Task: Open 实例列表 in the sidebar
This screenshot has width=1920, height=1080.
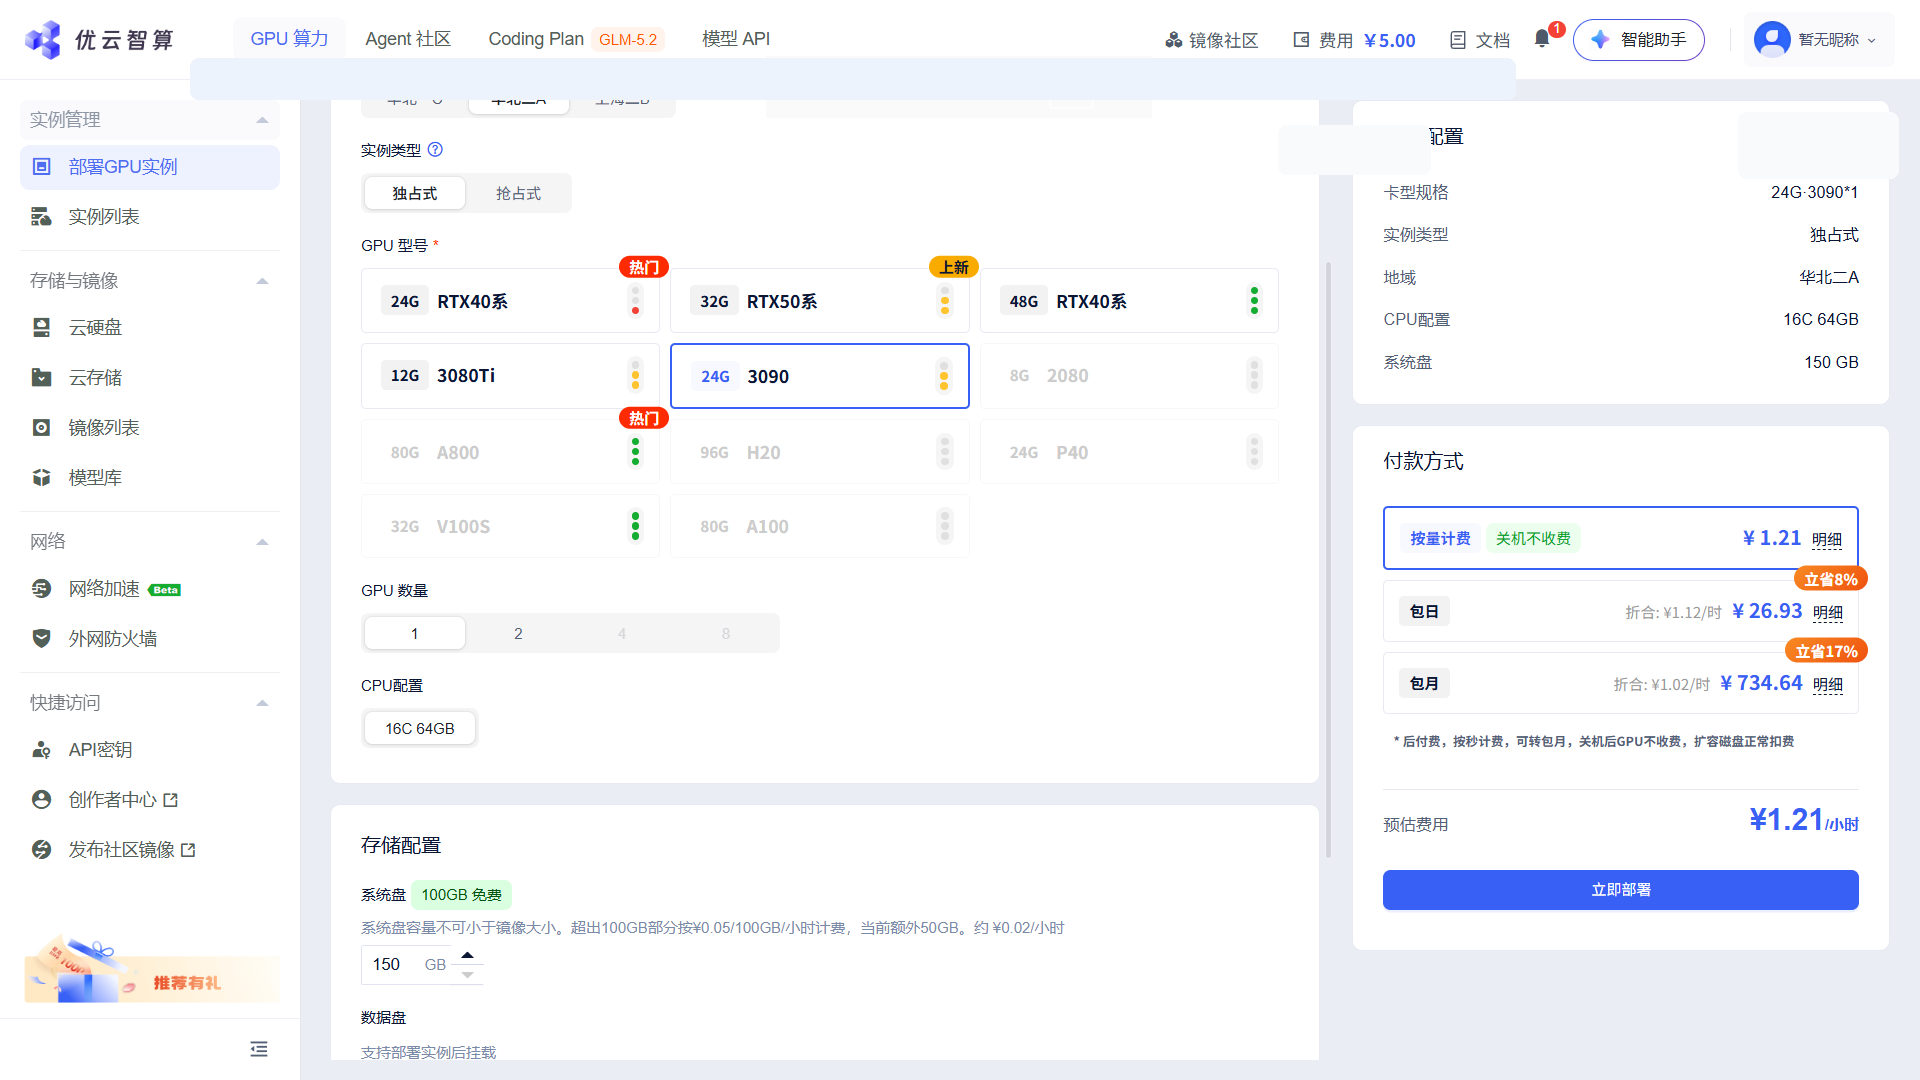Action: click(x=150, y=217)
